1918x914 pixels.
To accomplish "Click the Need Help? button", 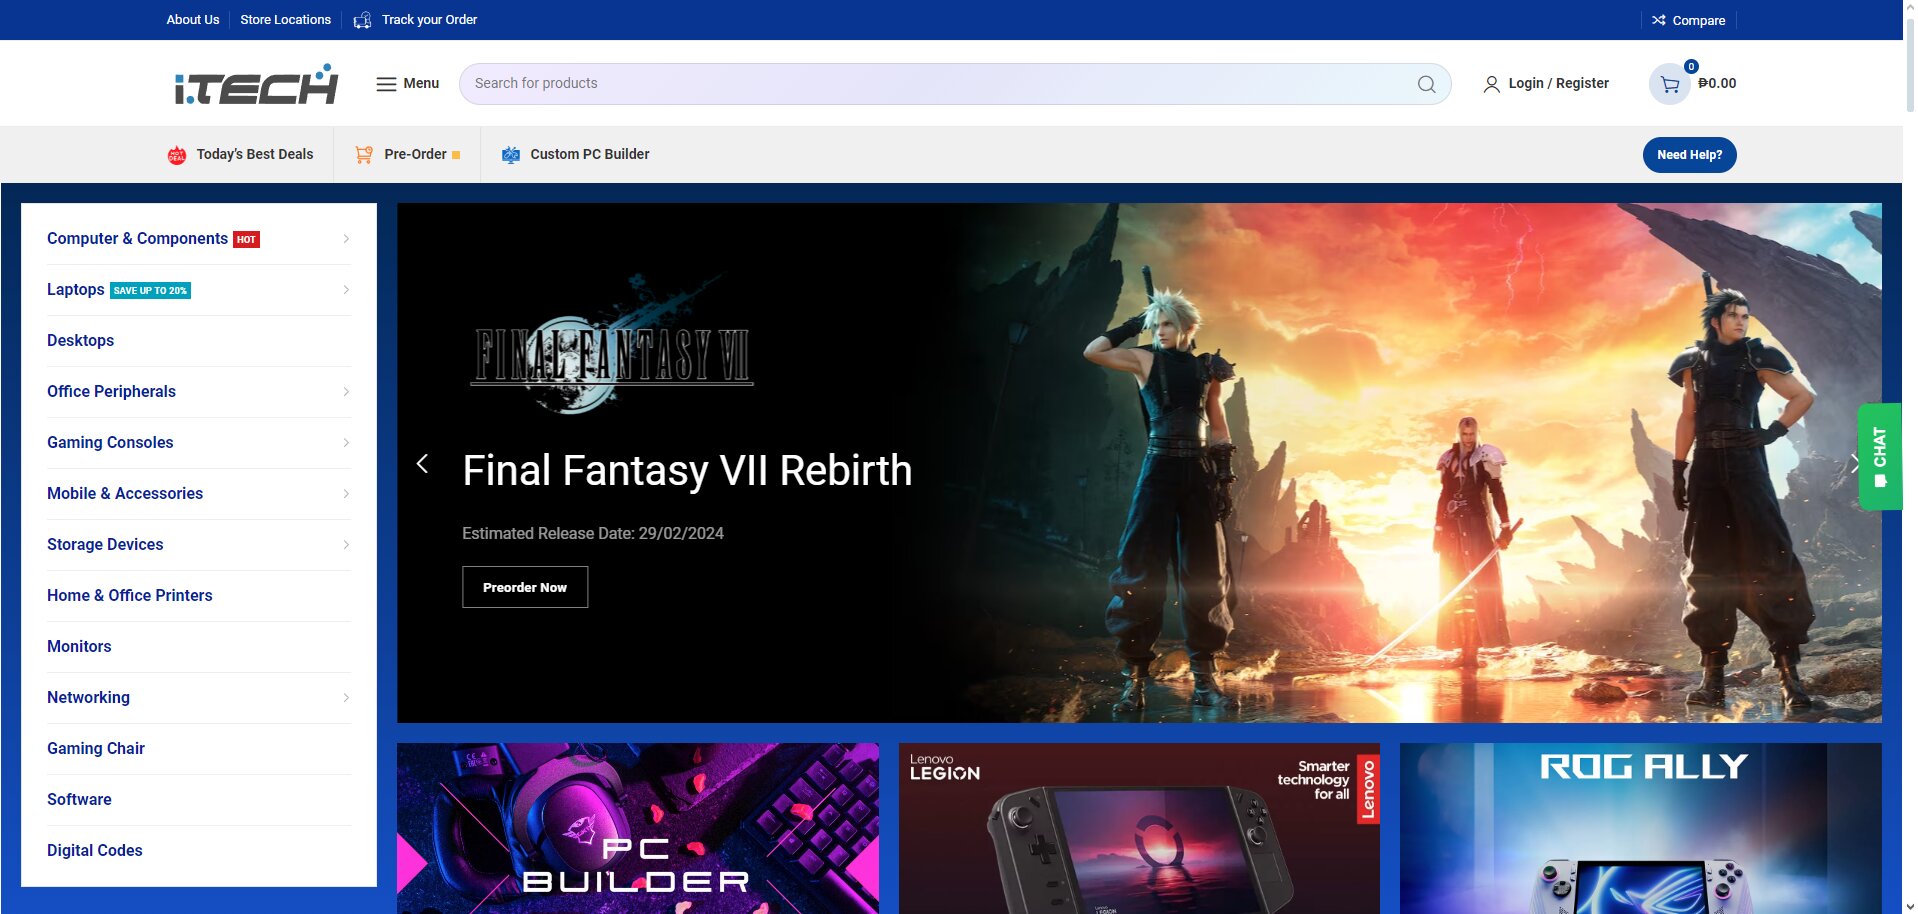I will (1689, 155).
